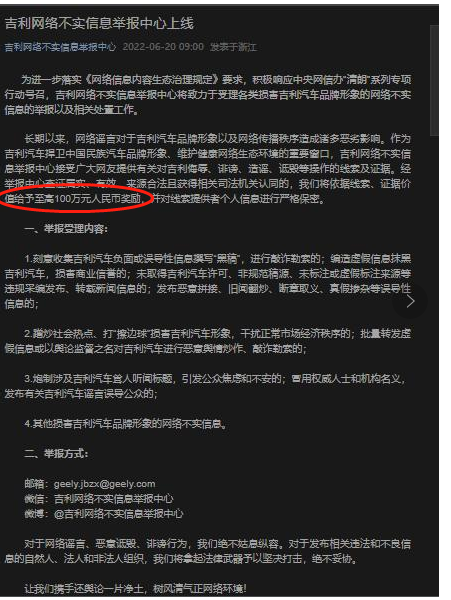Click the vertical scrollbar thumb at right
The width and height of the screenshot is (451, 600).
click(434, 80)
